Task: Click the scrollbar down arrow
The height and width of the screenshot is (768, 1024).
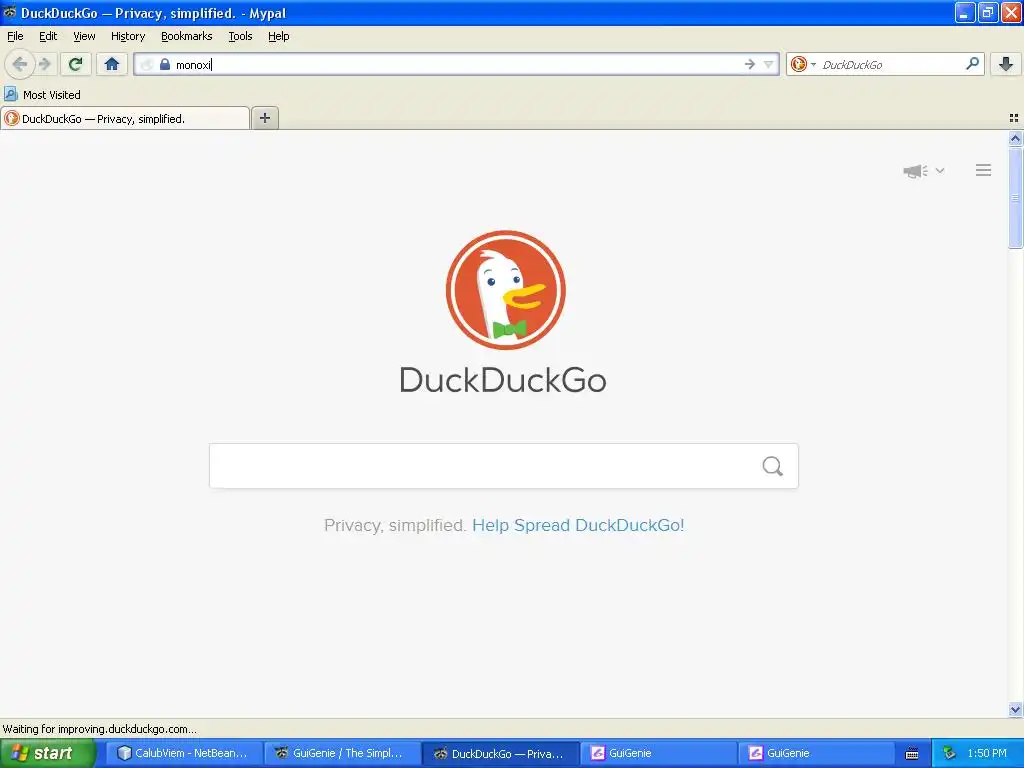Action: tap(1015, 709)
